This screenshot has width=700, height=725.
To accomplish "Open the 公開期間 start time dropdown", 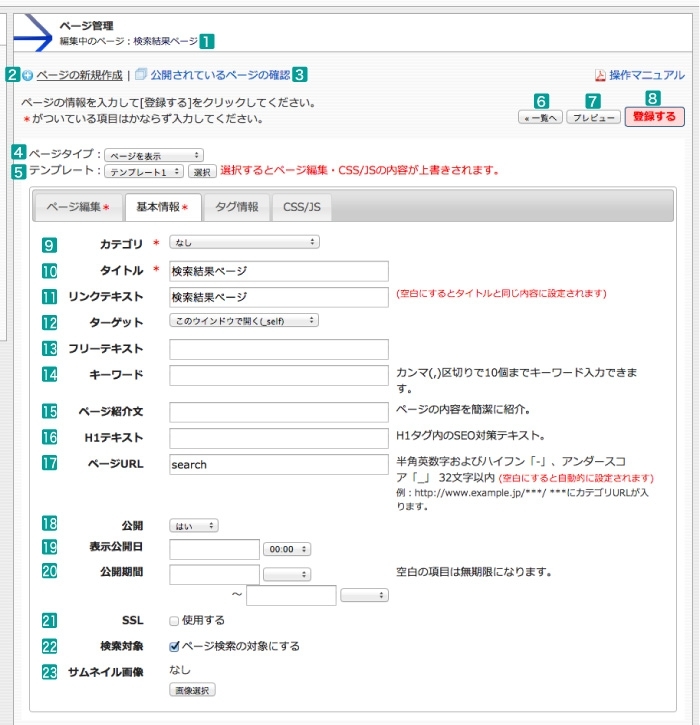I will 287,574.
